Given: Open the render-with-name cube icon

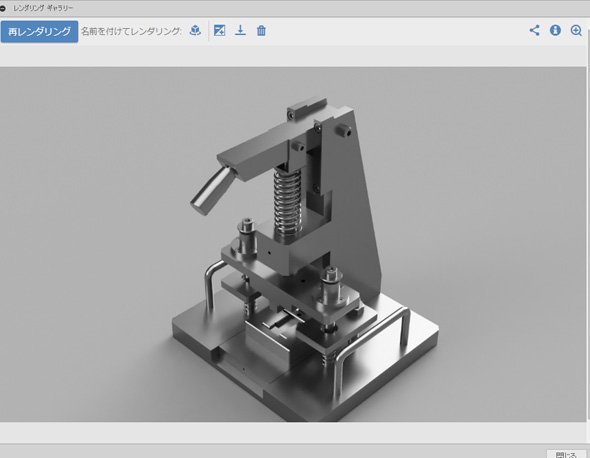Looking at the screenshot, I should pyautogui.click(x=195, y=30).
